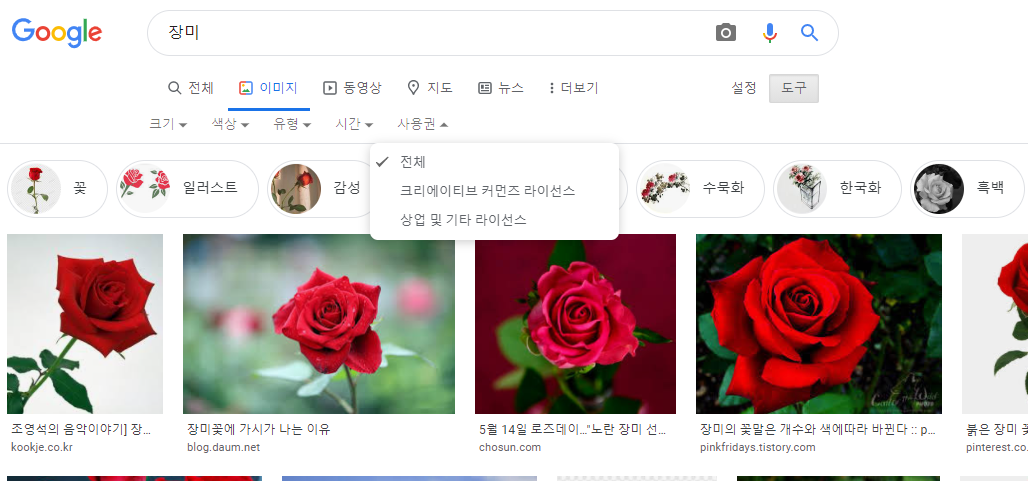1028x481 pixels.
Task: Open the 뉴스 tab
Action: [x=501, y=88]
